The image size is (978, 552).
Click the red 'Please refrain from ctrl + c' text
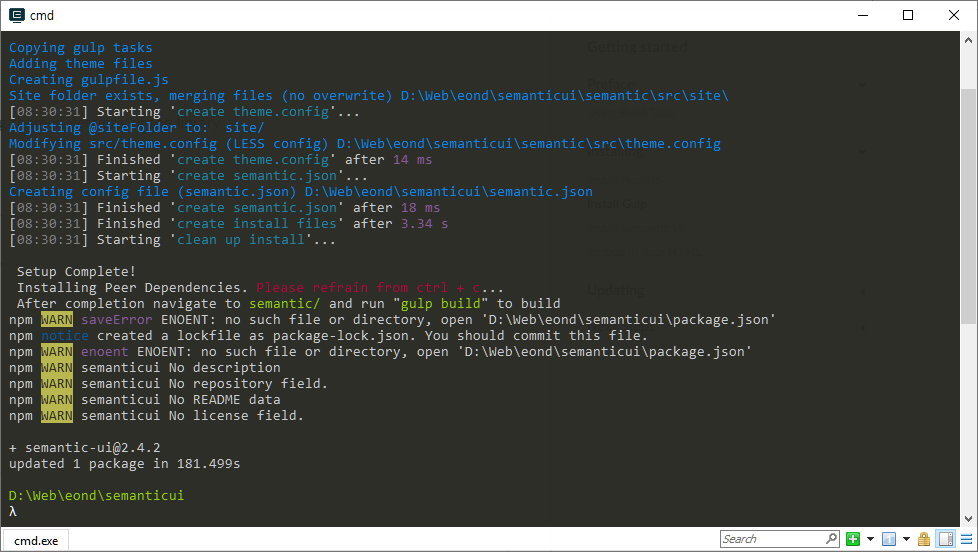point(368,288)
